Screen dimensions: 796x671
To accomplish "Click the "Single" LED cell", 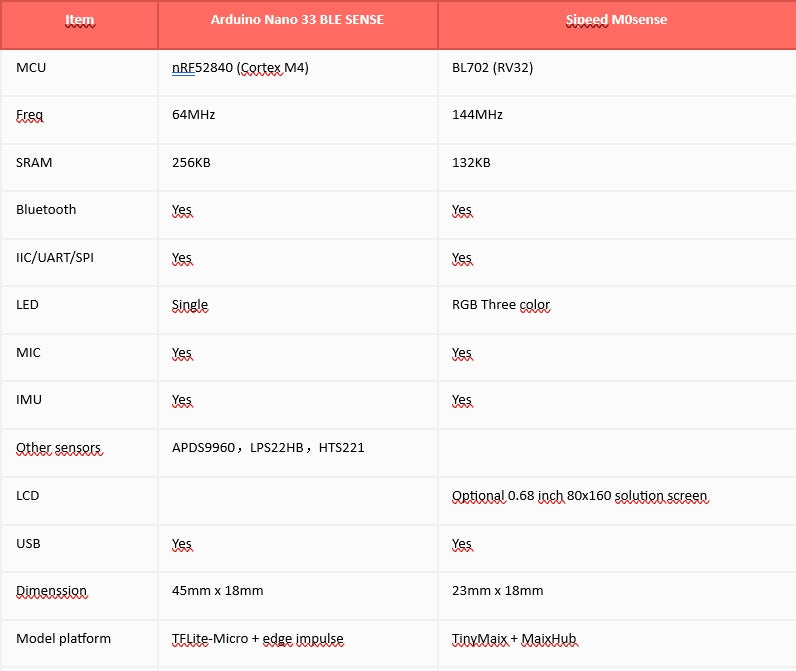I will click(190, 305).
